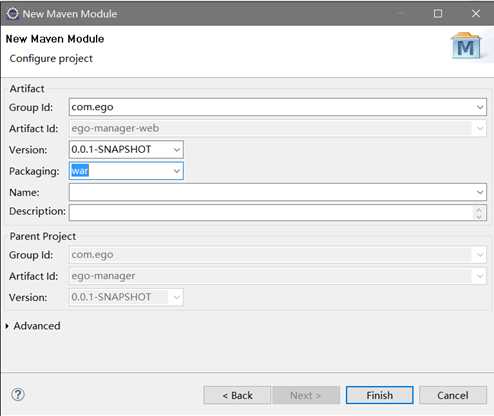
Task: Click into the Description text box
Action: tap(278, 213)
